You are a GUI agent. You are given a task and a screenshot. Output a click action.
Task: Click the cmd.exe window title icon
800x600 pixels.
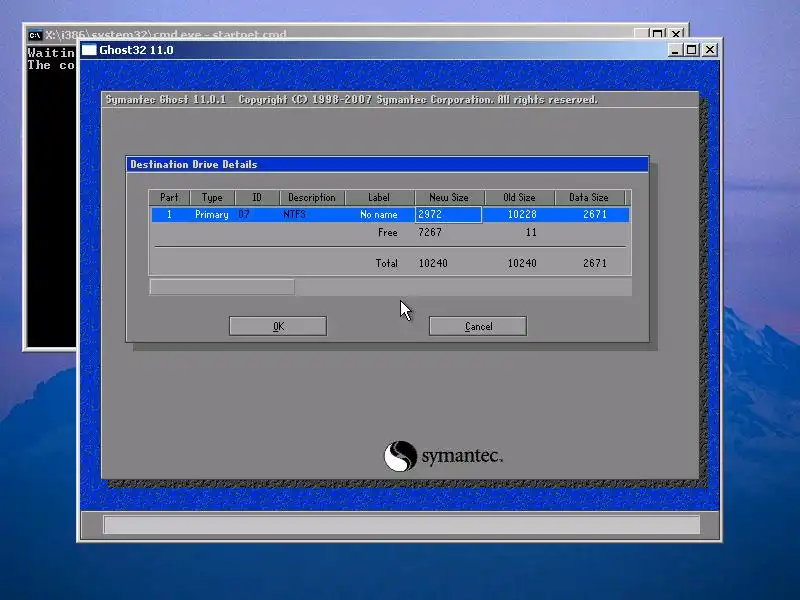pos(35,35)
